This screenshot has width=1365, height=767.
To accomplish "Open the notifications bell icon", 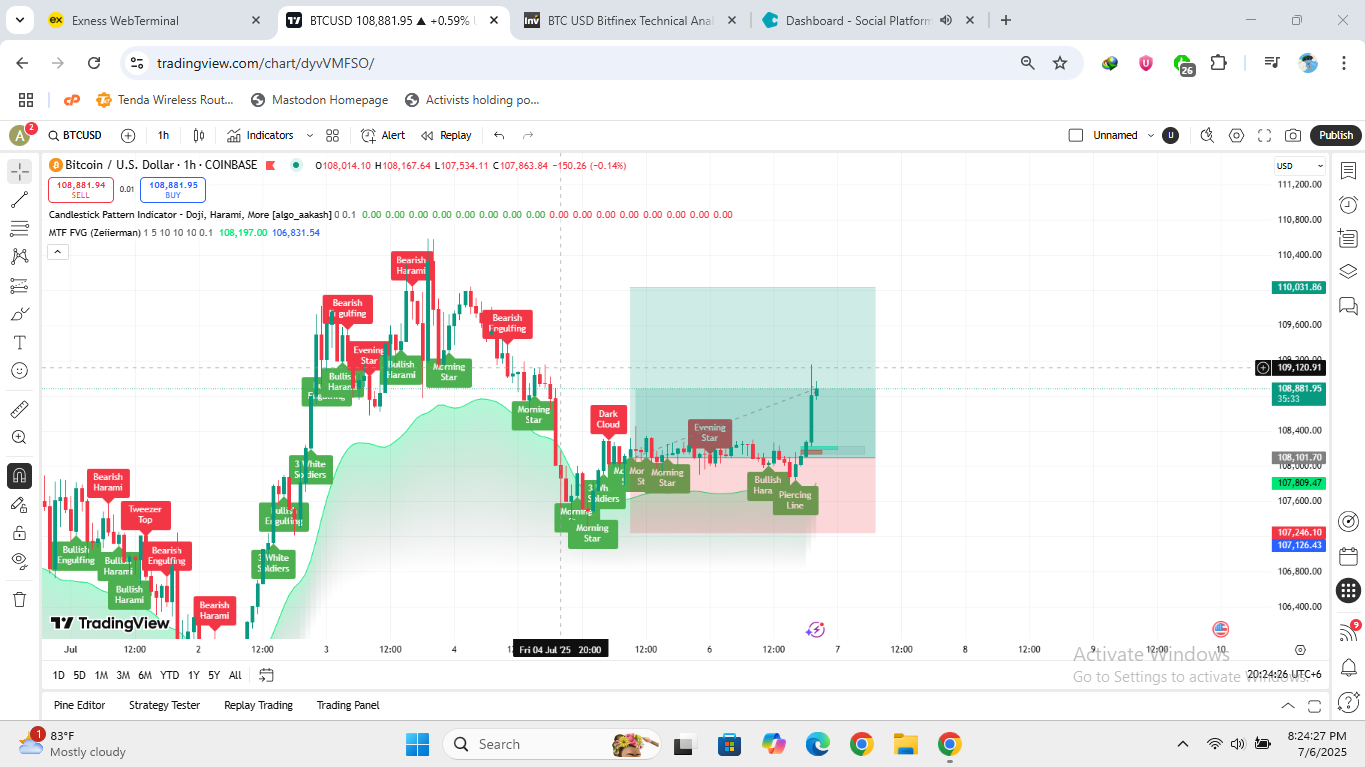I will pyautogui.click(x=1348, y=667).
